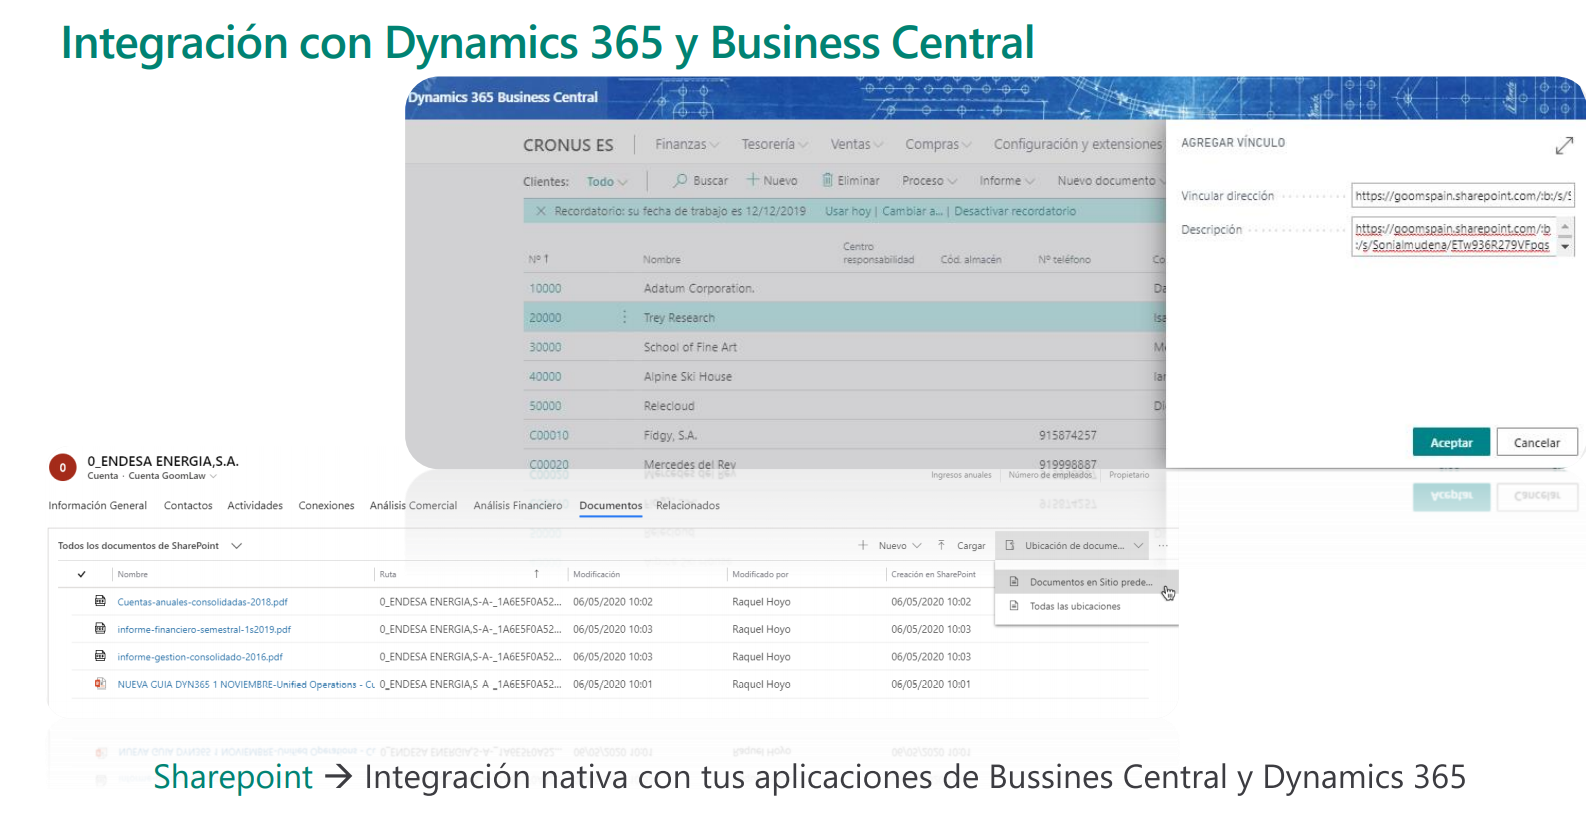Click the Buscar magnifier icon in Business Central
This screenshot has width=1586, height=823.
(x=680, y=181)
